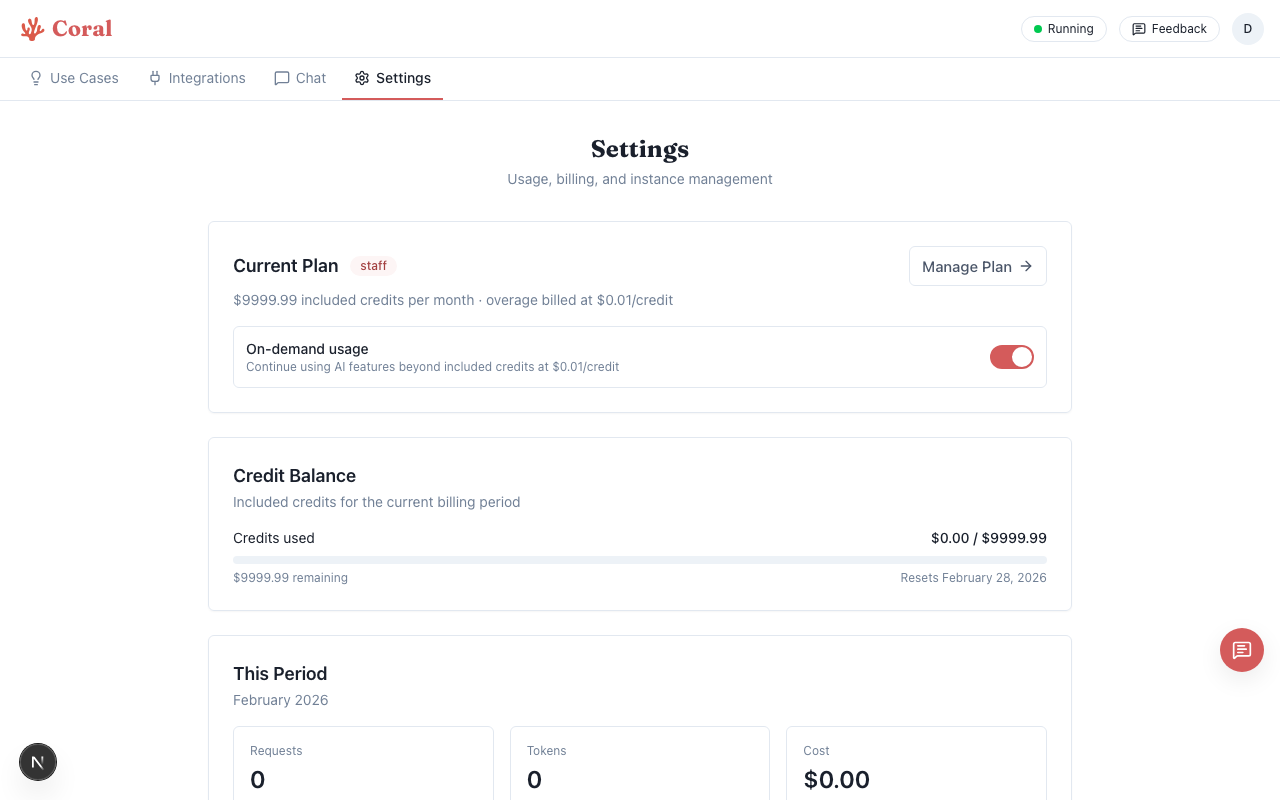Click the Manage Plan button
Viewport: 1280px width, 800px height.
977,266
